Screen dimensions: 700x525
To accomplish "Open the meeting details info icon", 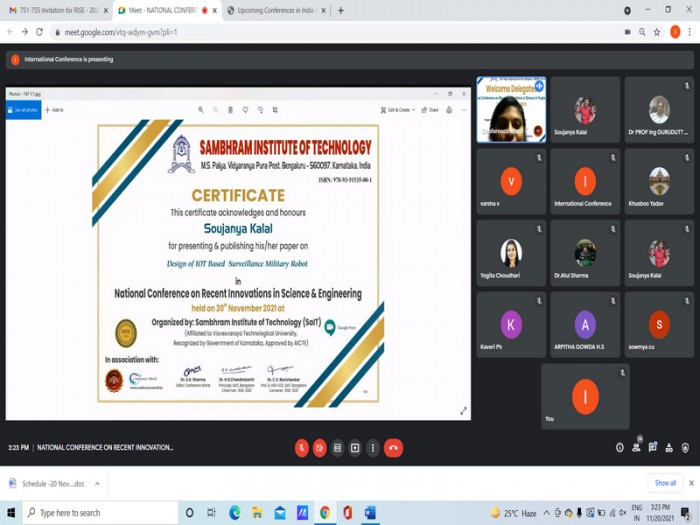I will (x=619, y=448).
